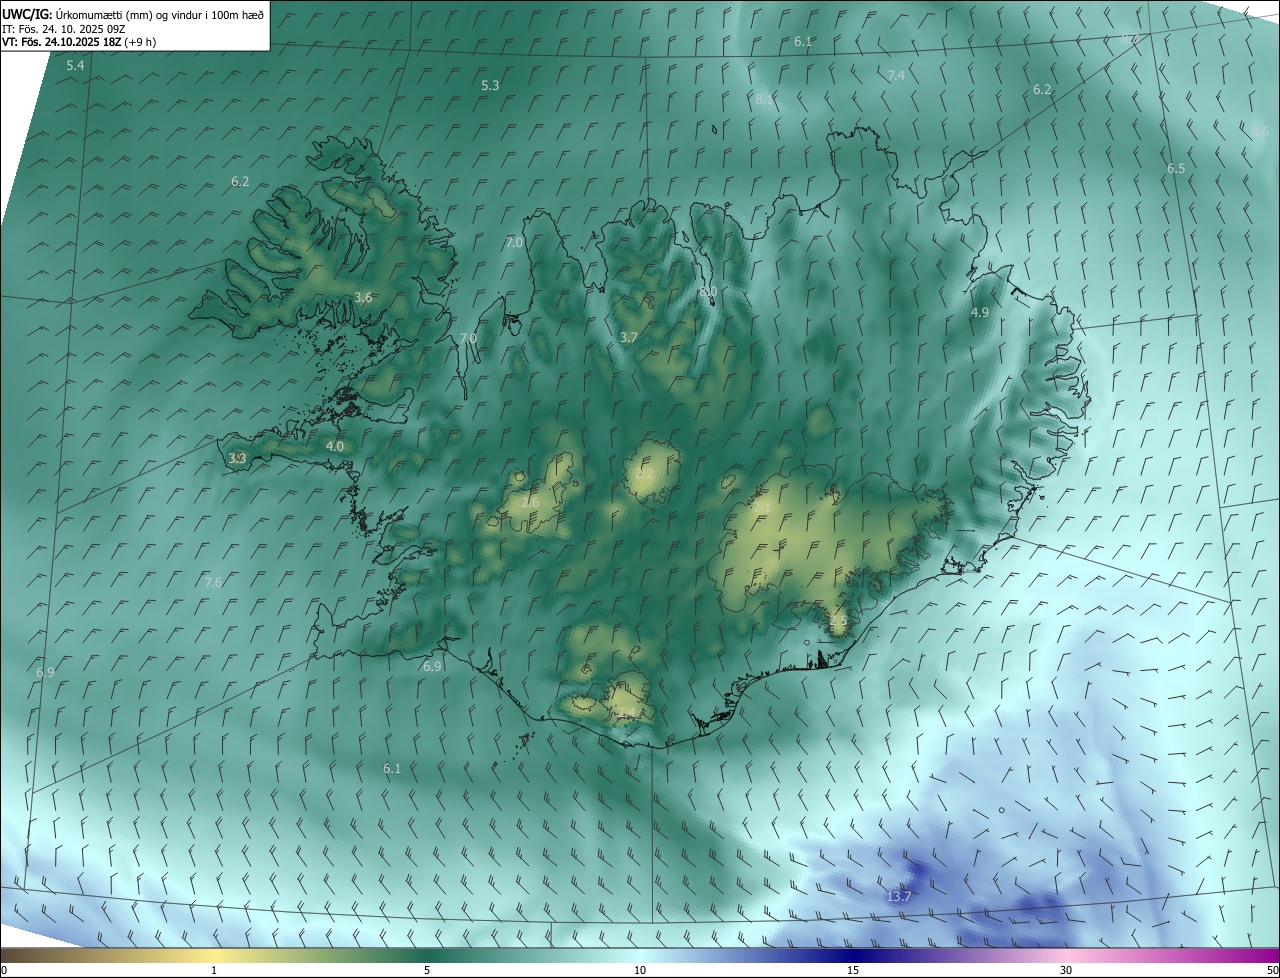Click the colorbar tick label 10
This screenshot has width=1280, height=978.
tap(640, 970)
